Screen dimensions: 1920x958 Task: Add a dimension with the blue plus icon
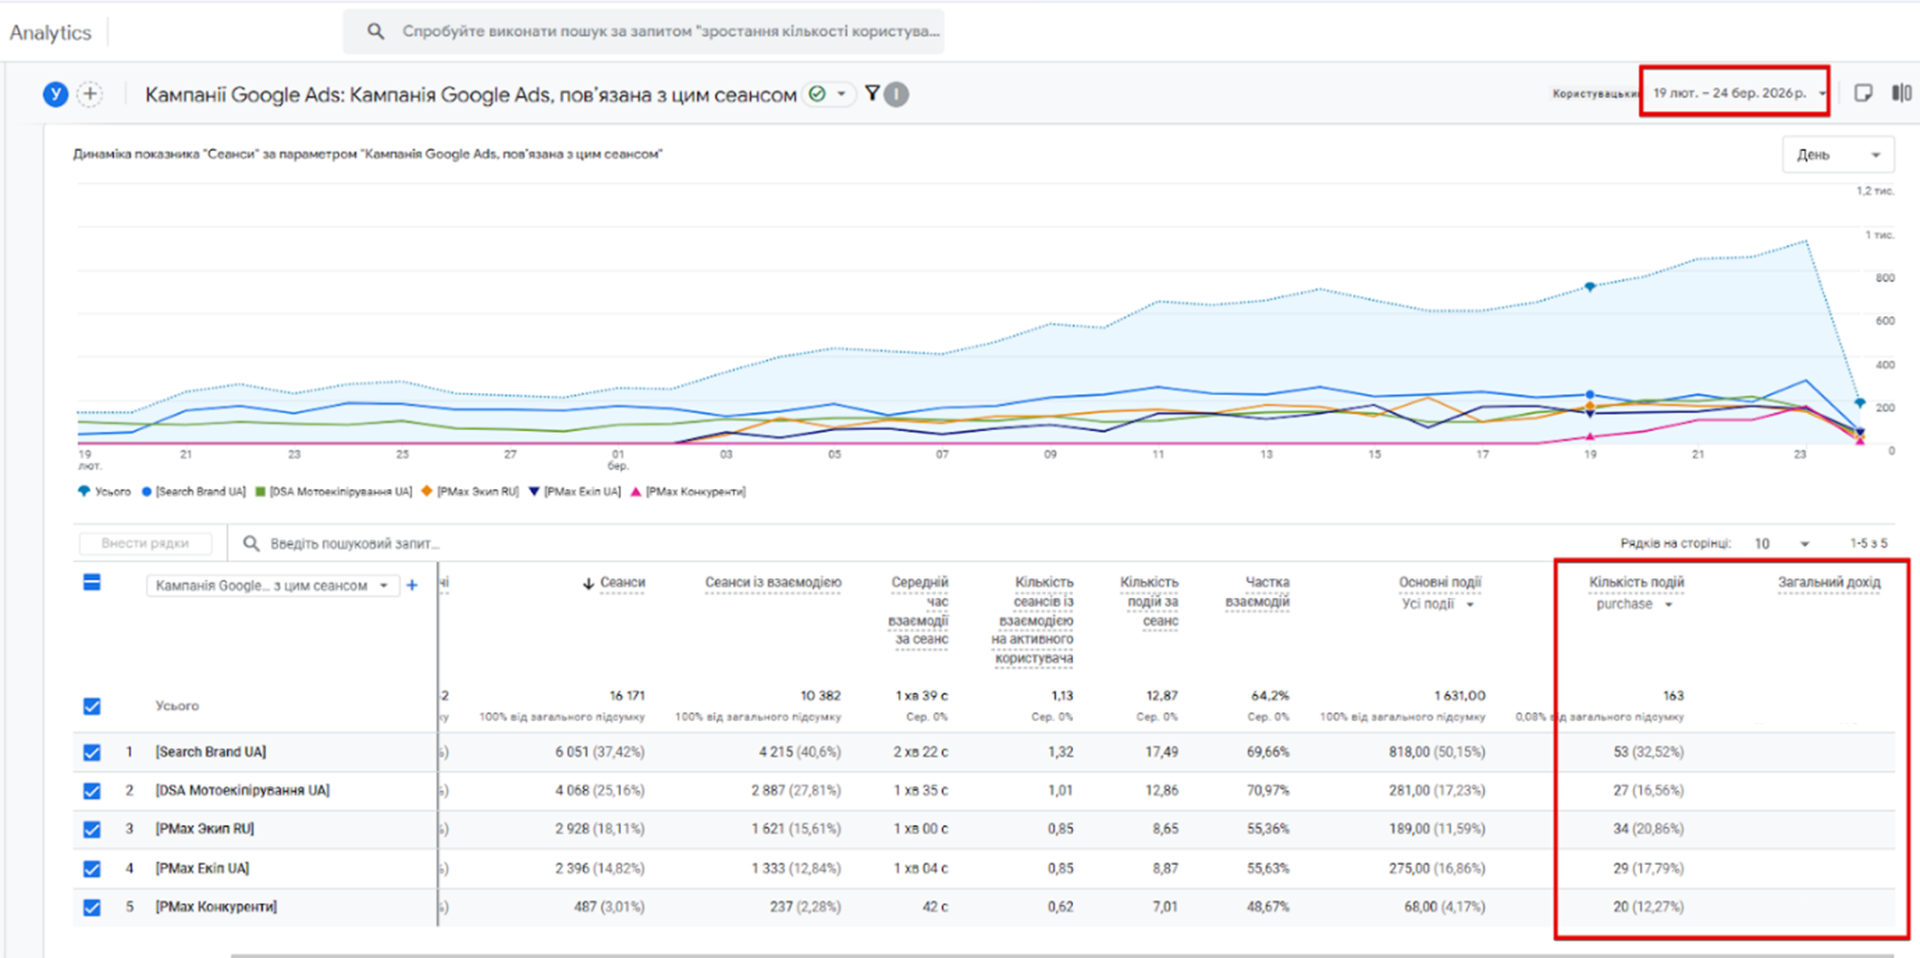[x=412, y=585]
